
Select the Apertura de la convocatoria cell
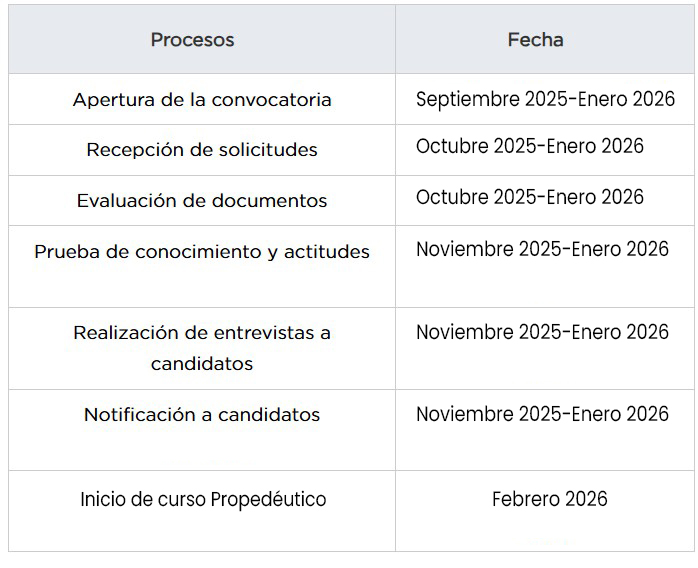click(x=202, y=99)
